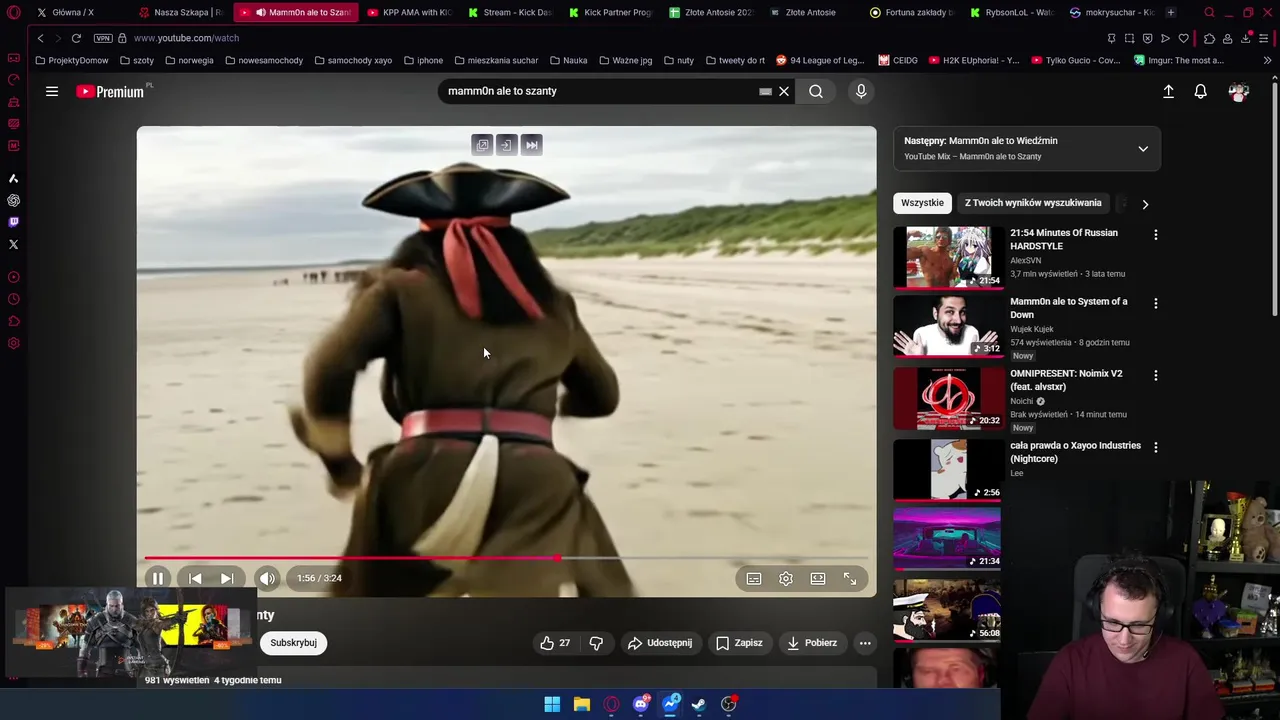Open the upload/create icon in YouTube header
The height and width of the screenshot is (720, 1280).
[x=1168, y=91]
